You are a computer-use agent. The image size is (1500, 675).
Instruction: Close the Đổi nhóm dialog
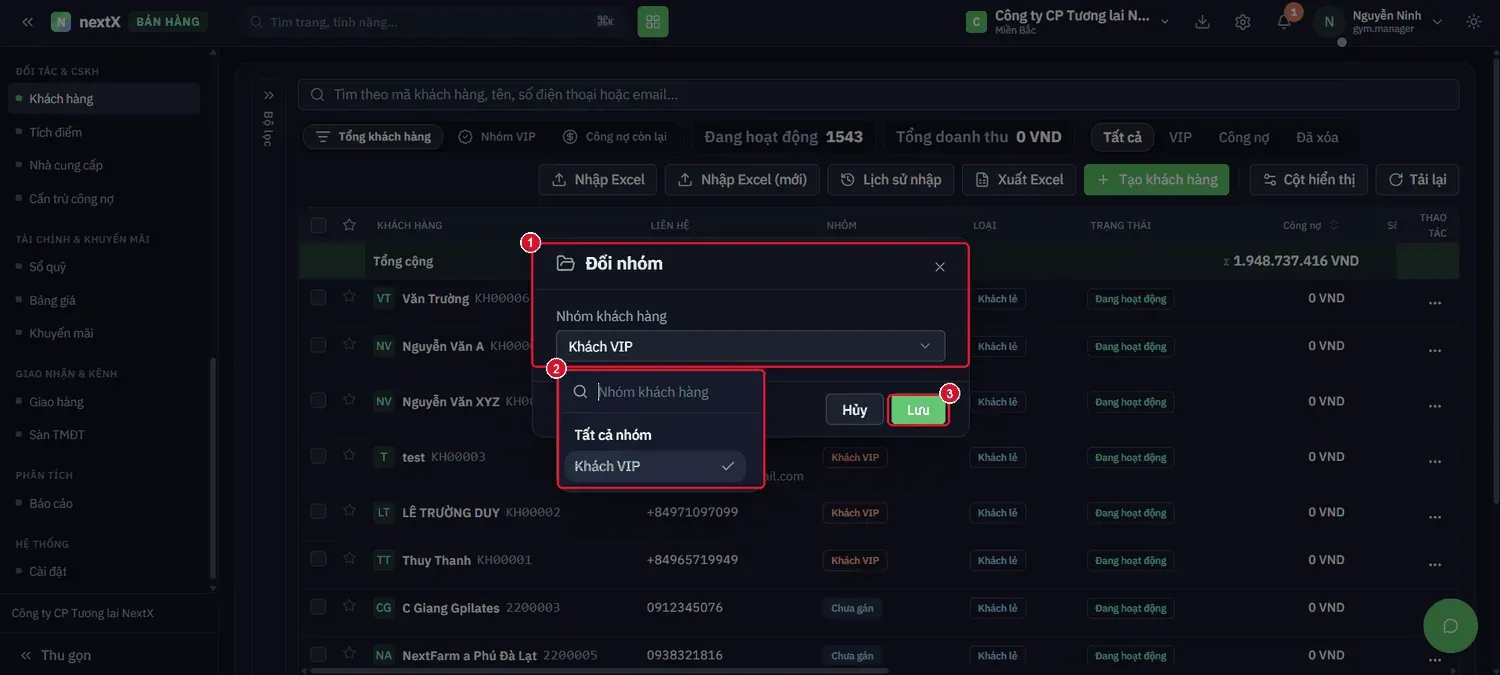(x=939, y=267)
